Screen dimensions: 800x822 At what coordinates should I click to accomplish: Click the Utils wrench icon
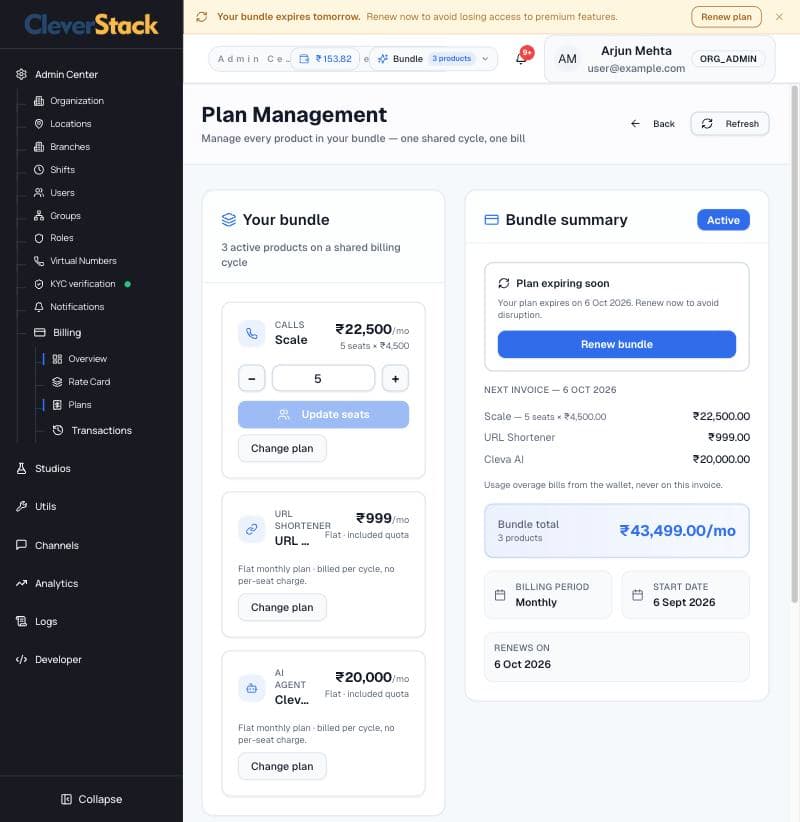click(21, 506)
